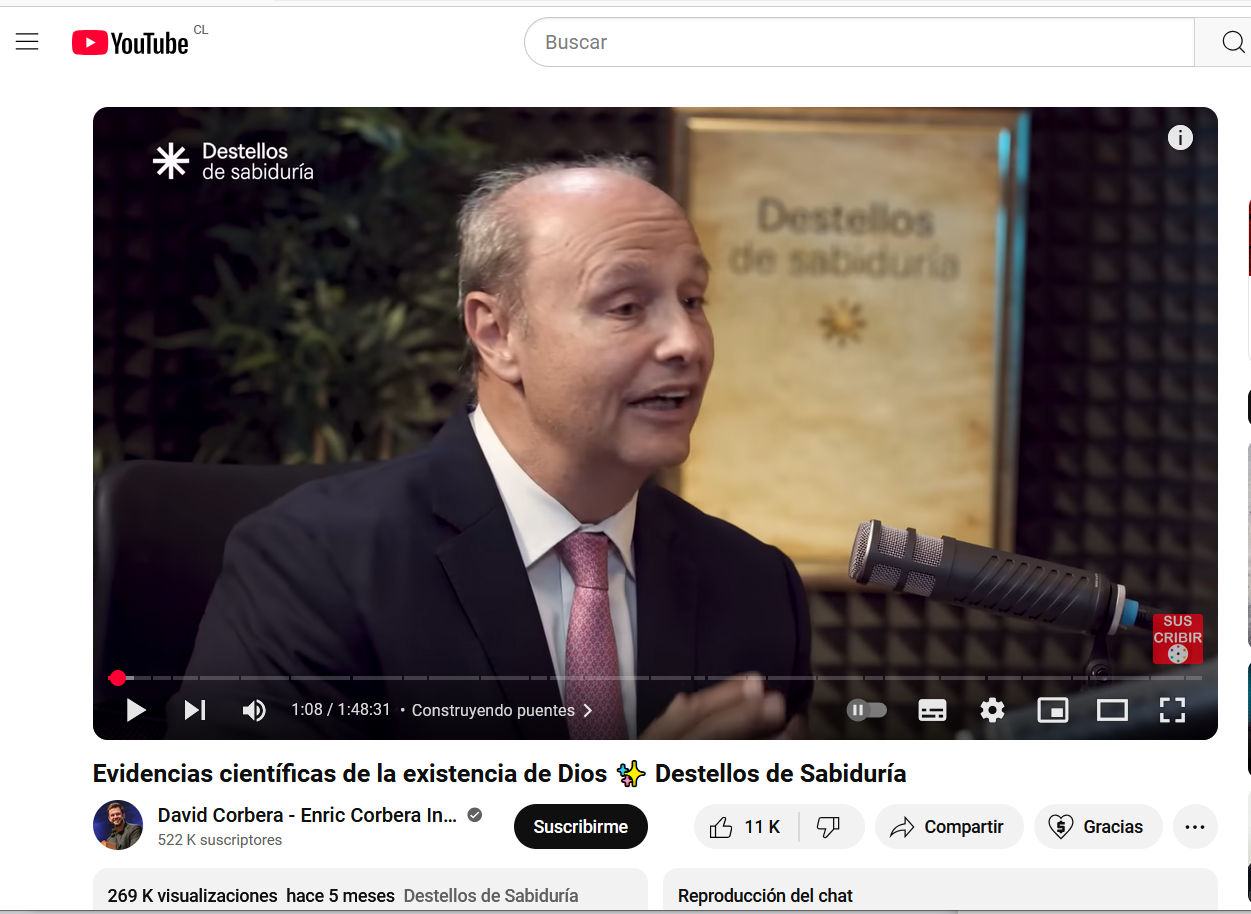Click the video progress bar scrubber
The width and height of the screenshot is (1251, 914).
pyautogui.click(x=118, y=678)
